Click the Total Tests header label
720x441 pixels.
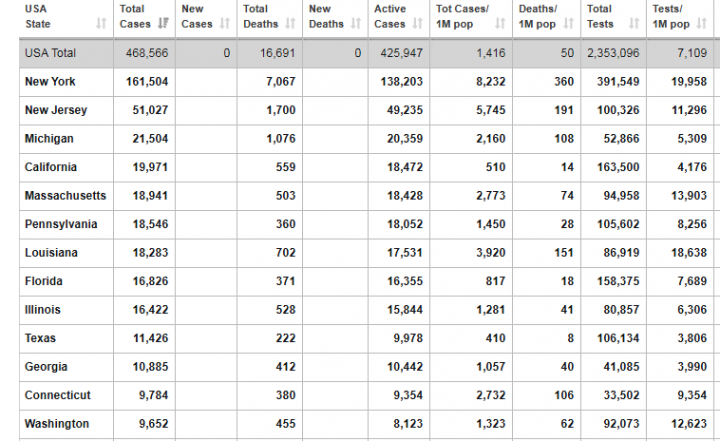click(600, 16)
